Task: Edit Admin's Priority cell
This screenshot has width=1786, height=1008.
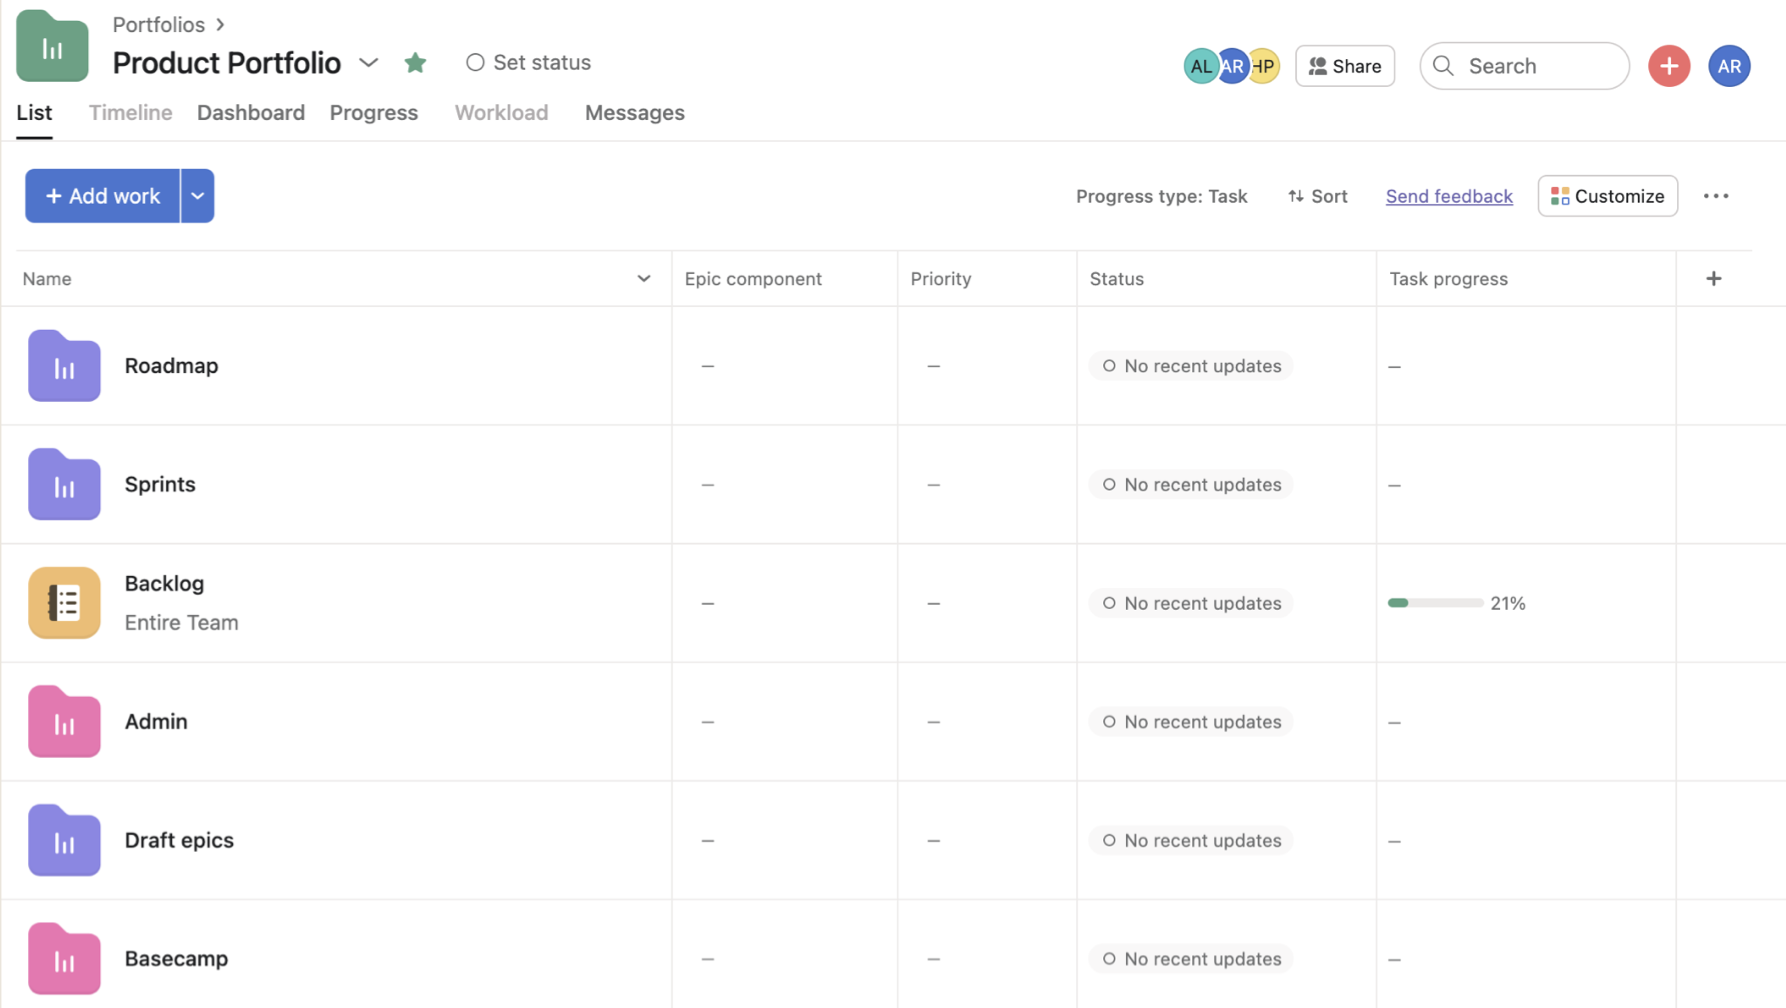Action: [x=987, y=721]
